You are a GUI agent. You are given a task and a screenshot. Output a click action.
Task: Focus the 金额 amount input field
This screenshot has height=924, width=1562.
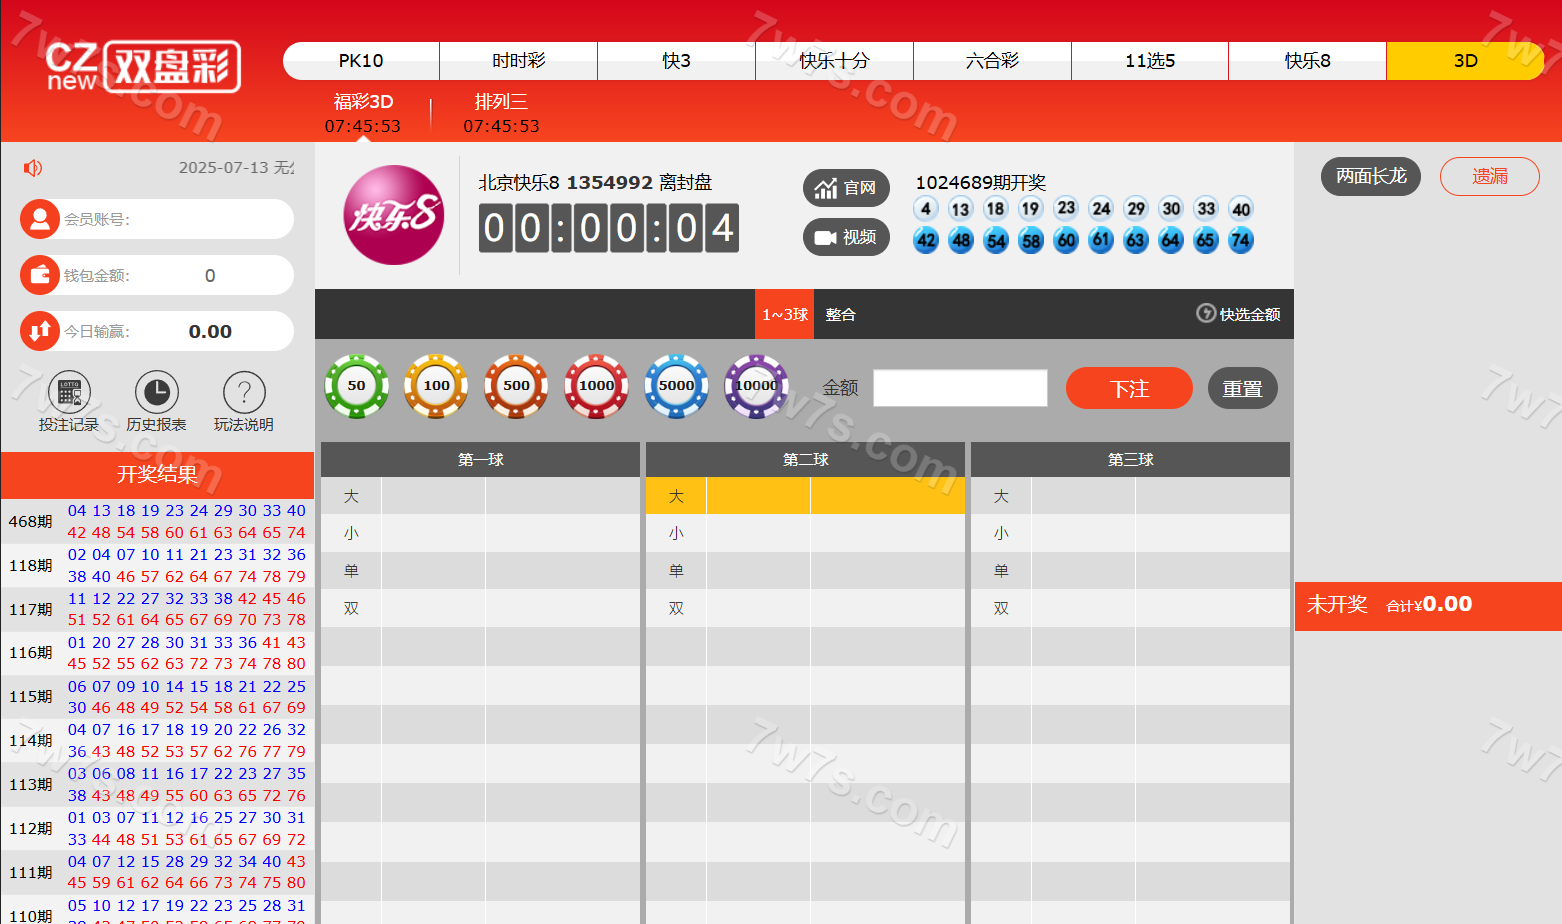point(960,388)
